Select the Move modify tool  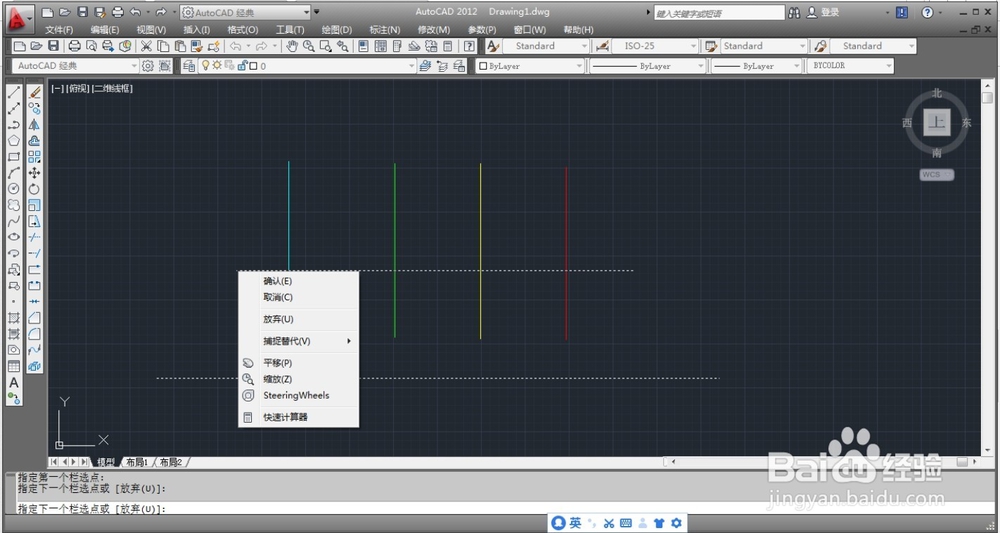coord(34,173)
